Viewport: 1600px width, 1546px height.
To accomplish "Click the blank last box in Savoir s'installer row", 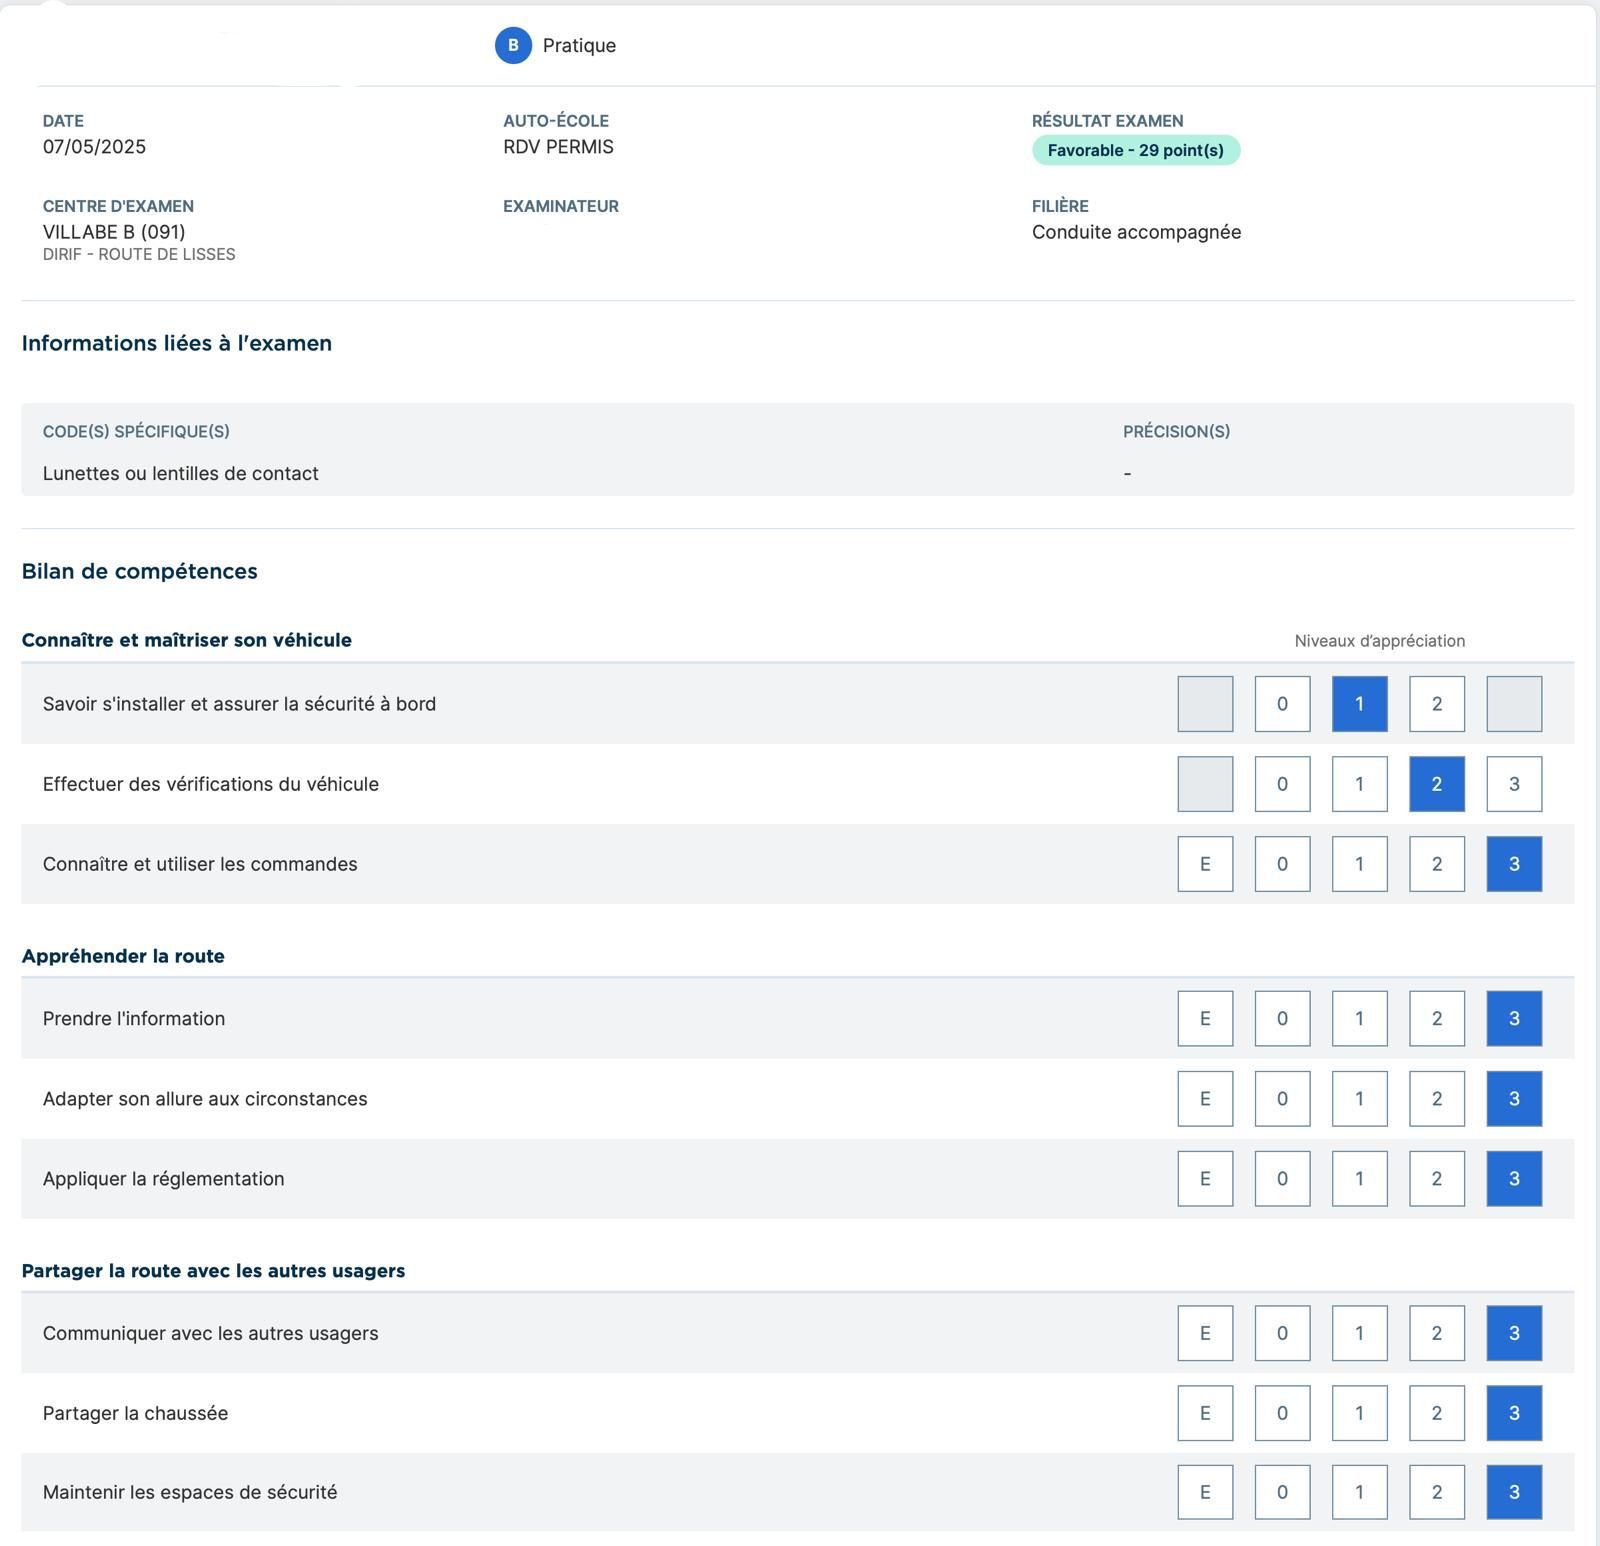I will click(1513, 704).
